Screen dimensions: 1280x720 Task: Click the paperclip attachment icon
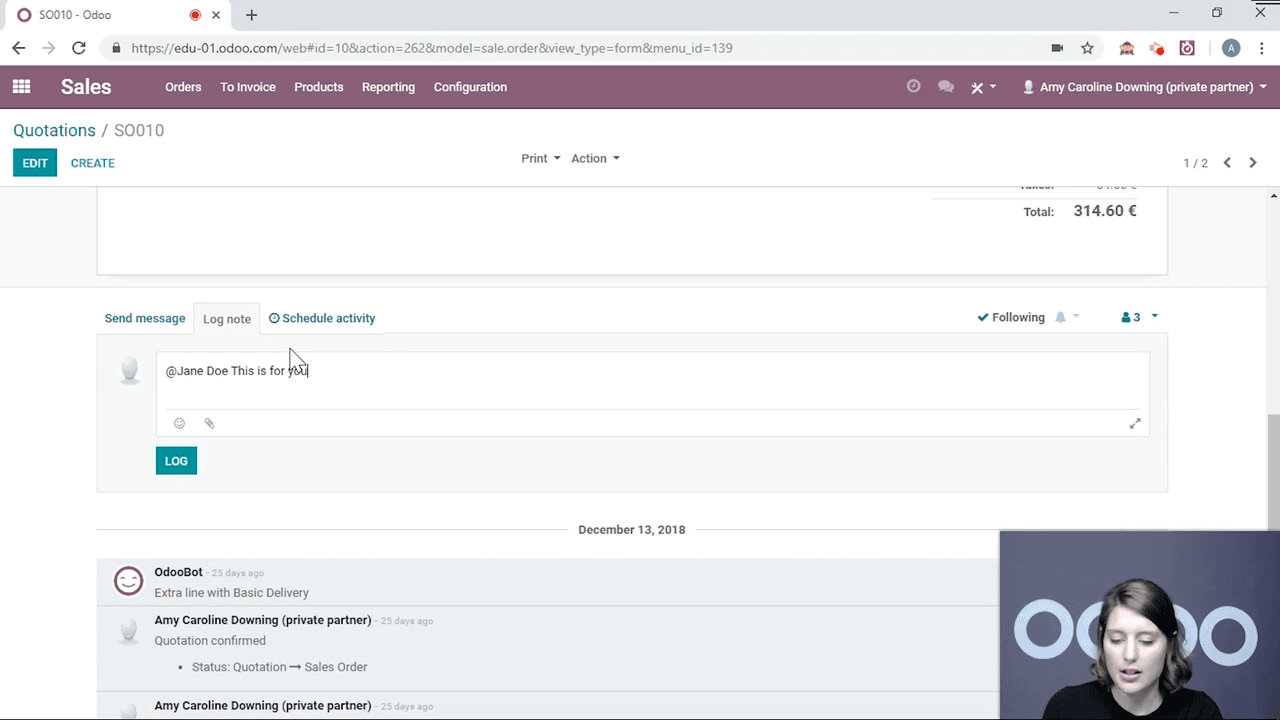[x=209, y=423]
